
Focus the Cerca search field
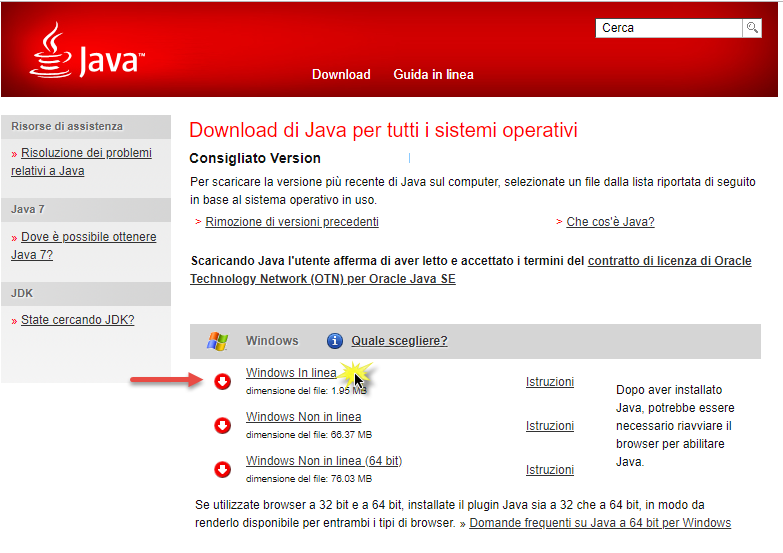click(669, 28)
